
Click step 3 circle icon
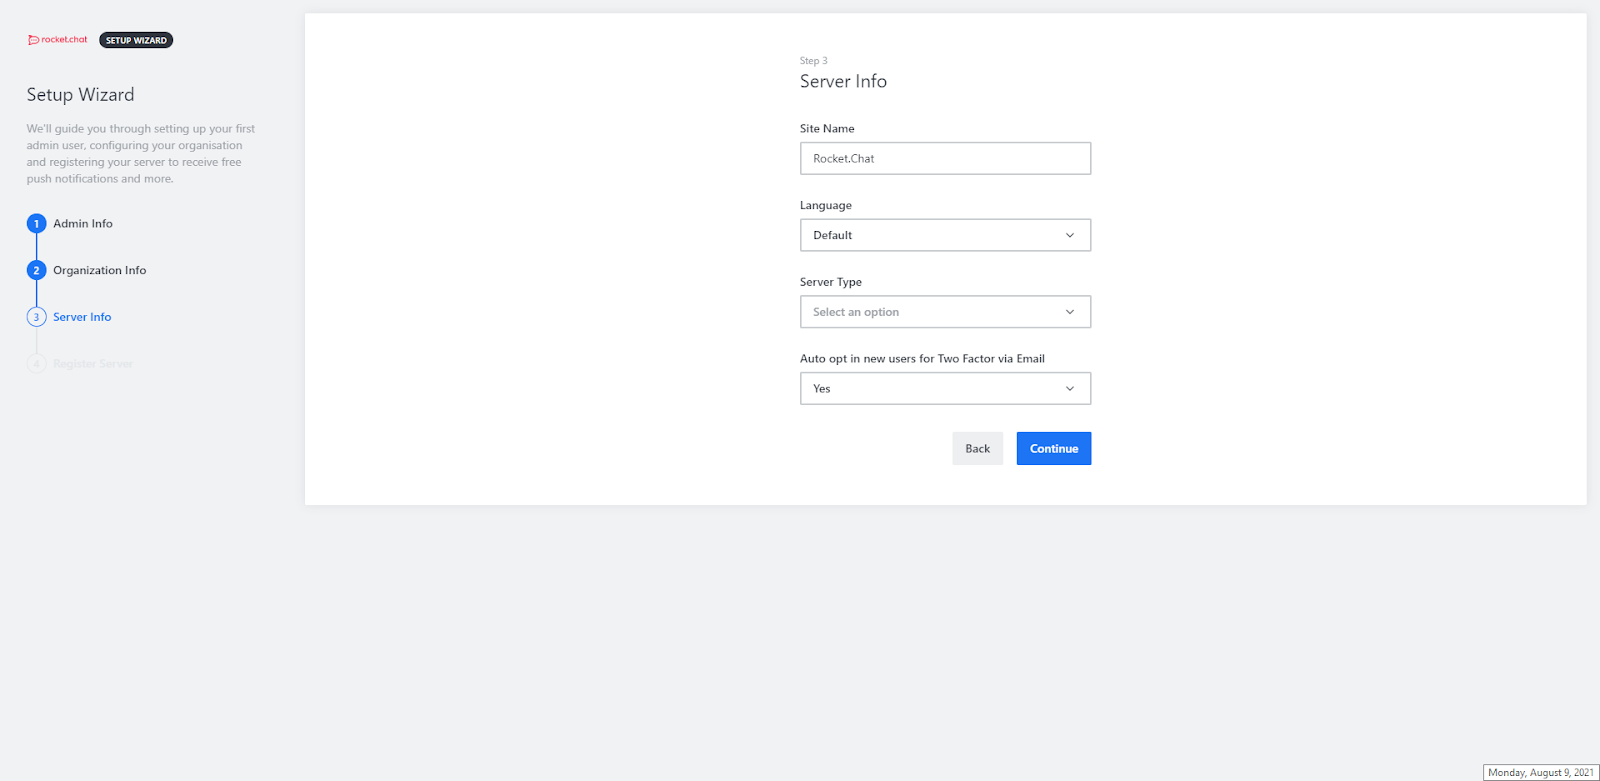tap(37, 317)
